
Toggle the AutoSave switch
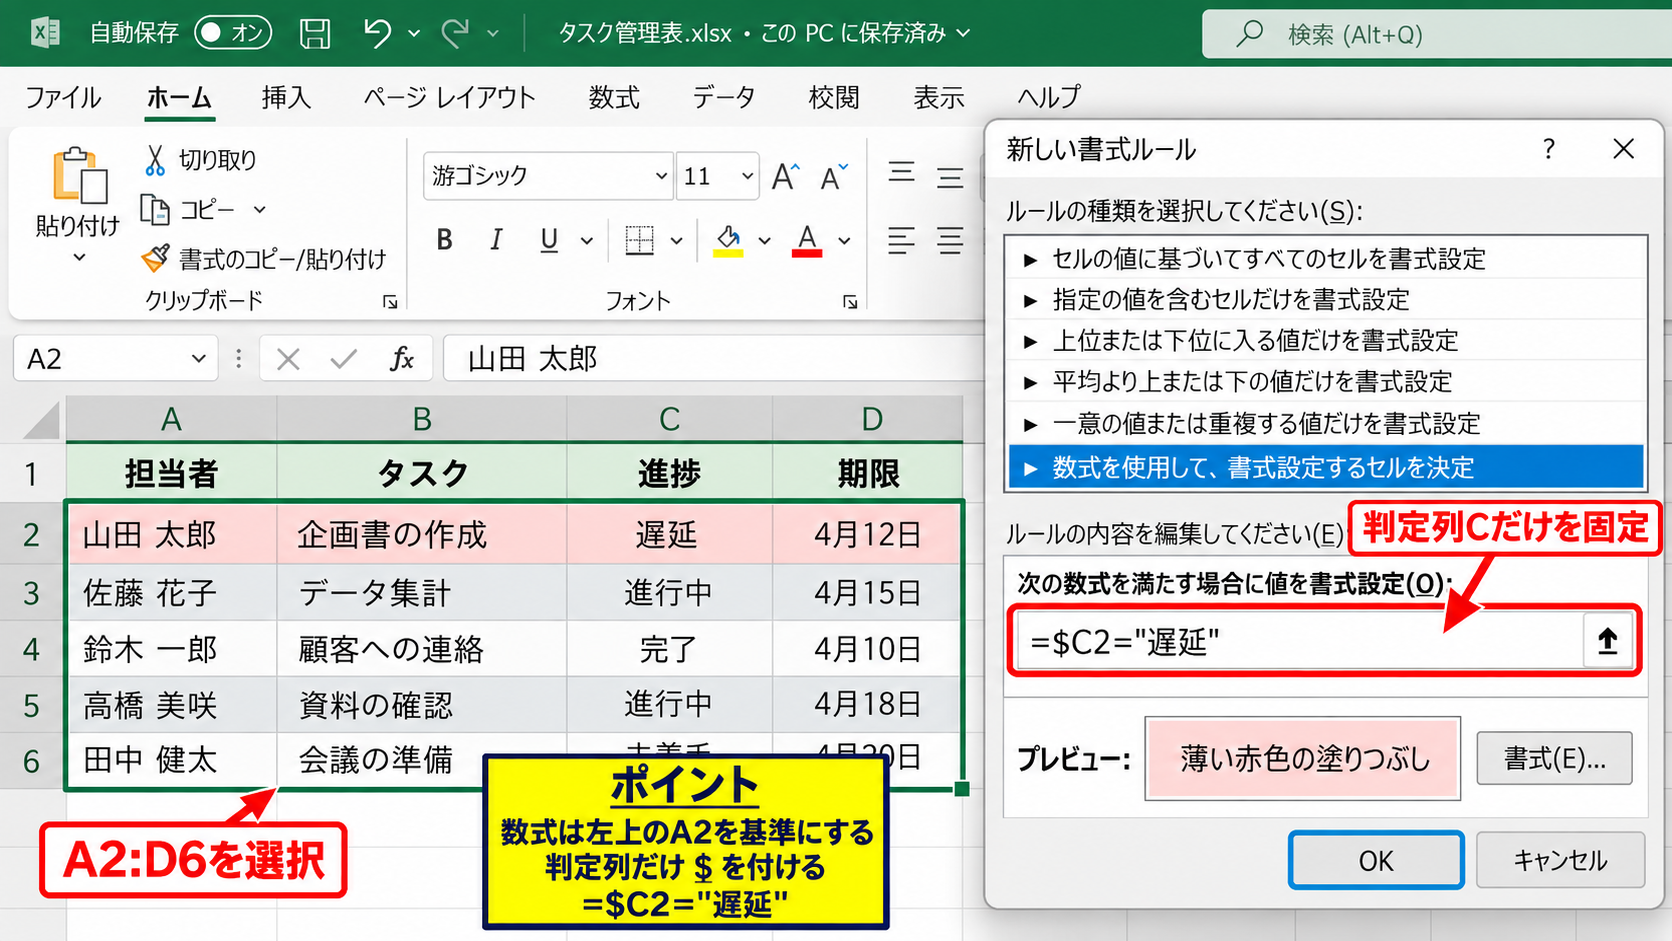pos(232,33)
